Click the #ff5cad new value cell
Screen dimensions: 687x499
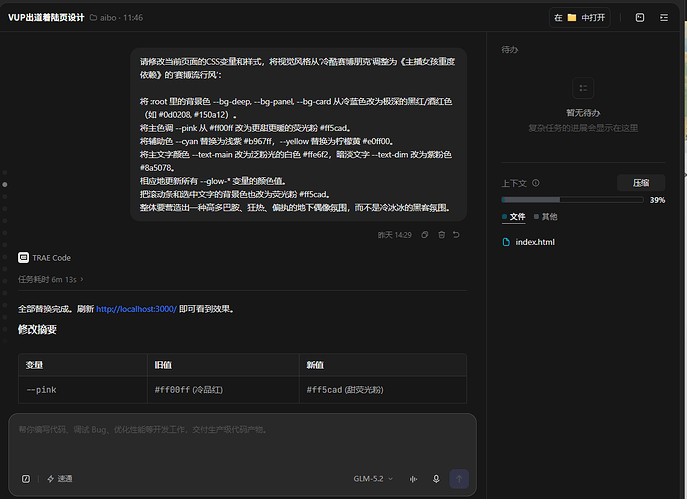tap(383, 389)
